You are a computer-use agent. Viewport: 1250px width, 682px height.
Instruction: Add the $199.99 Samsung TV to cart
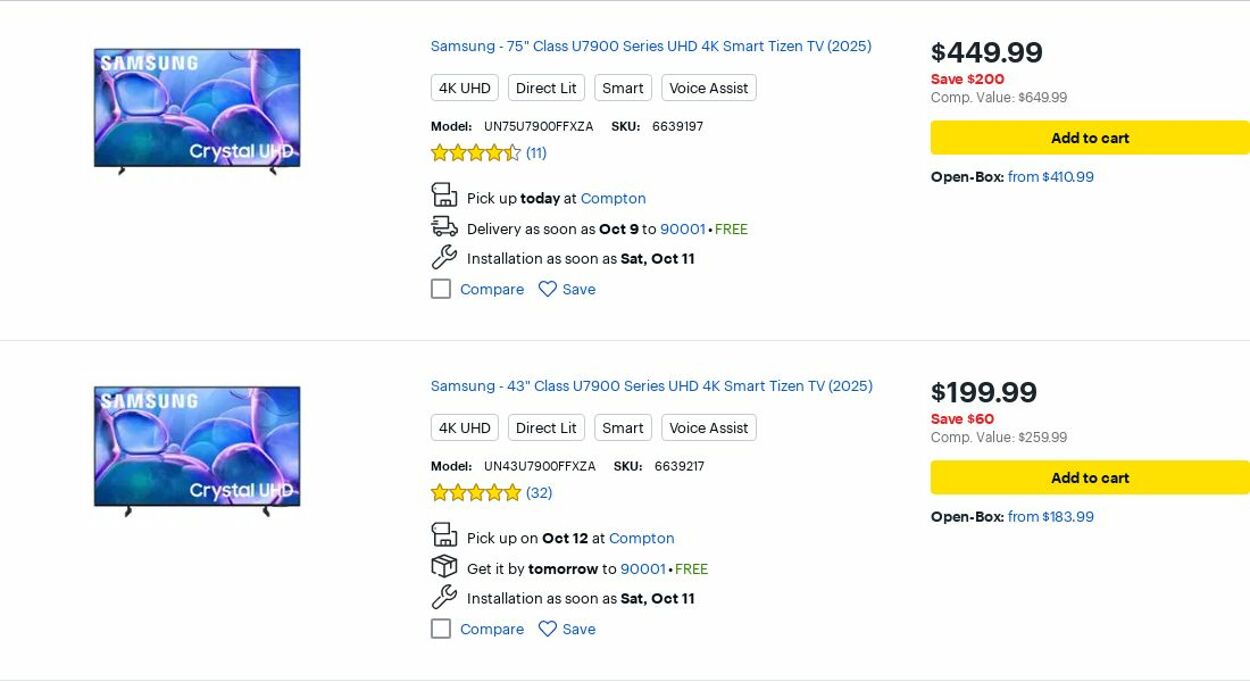click(x=1089, y=478)
